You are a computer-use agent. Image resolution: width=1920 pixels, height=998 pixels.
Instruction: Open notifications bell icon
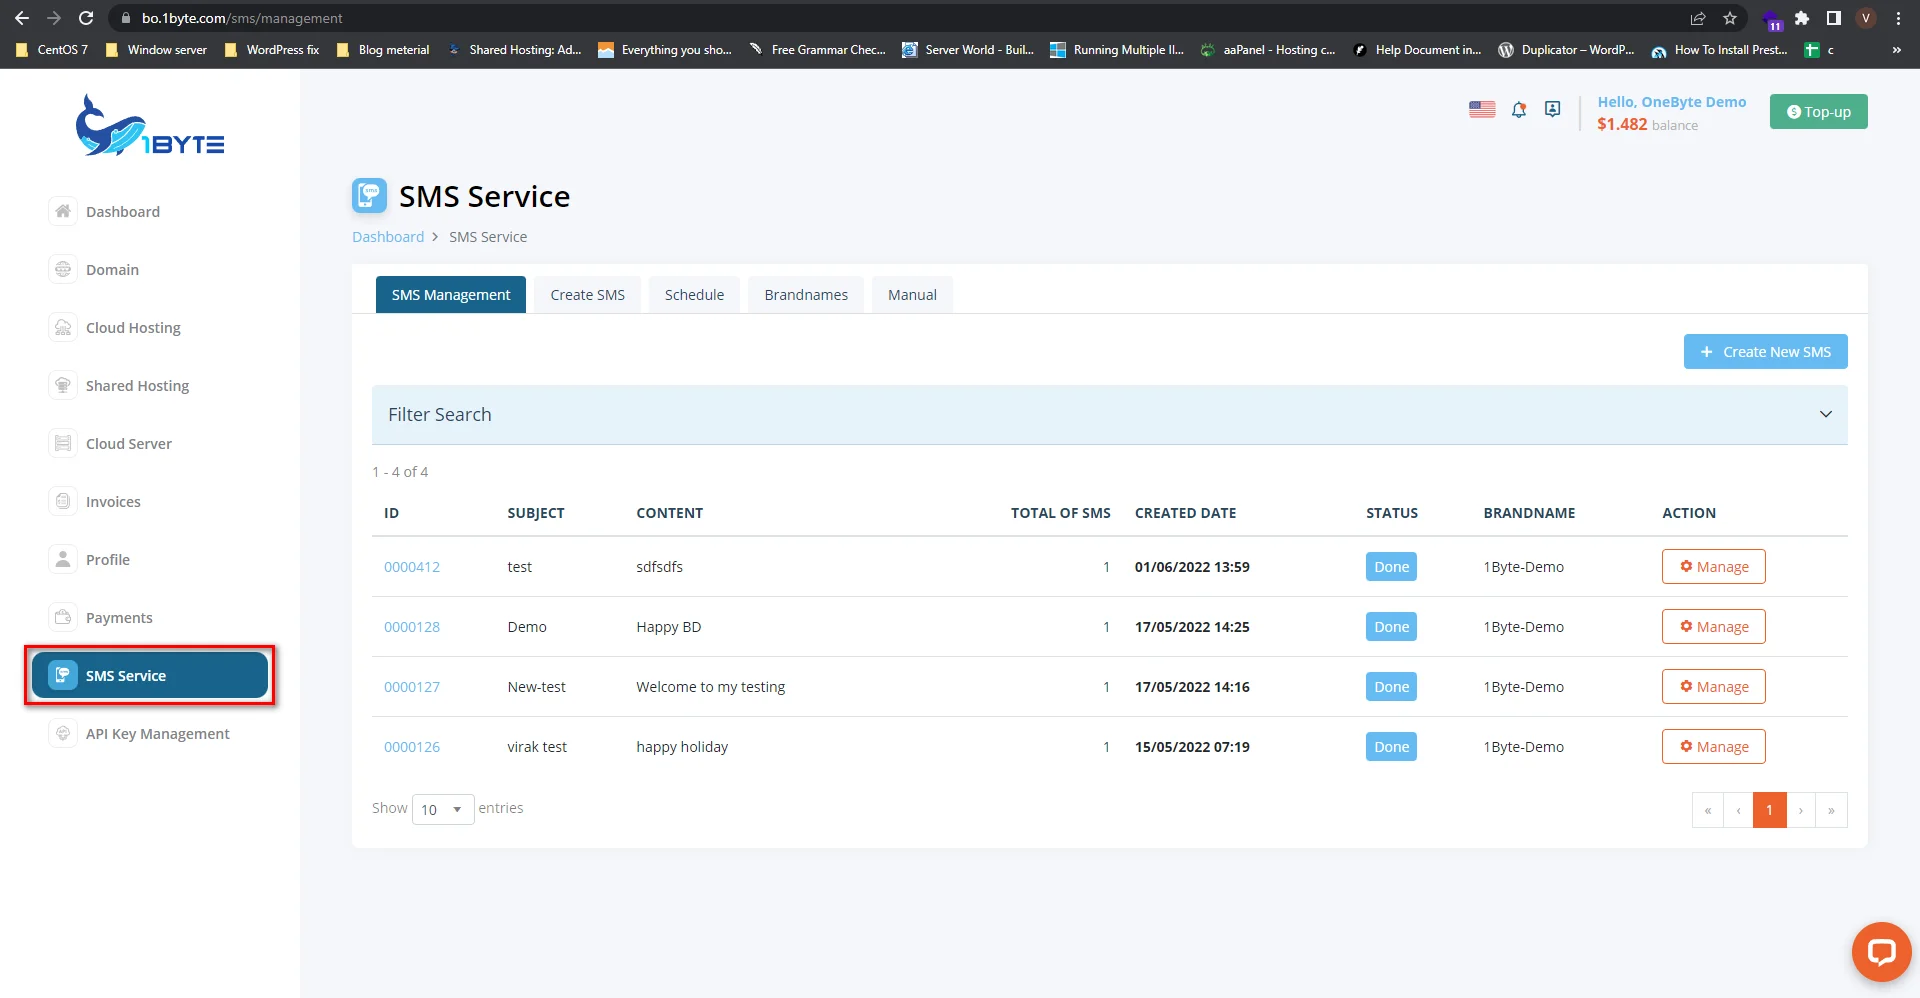tap(1519, 110)
